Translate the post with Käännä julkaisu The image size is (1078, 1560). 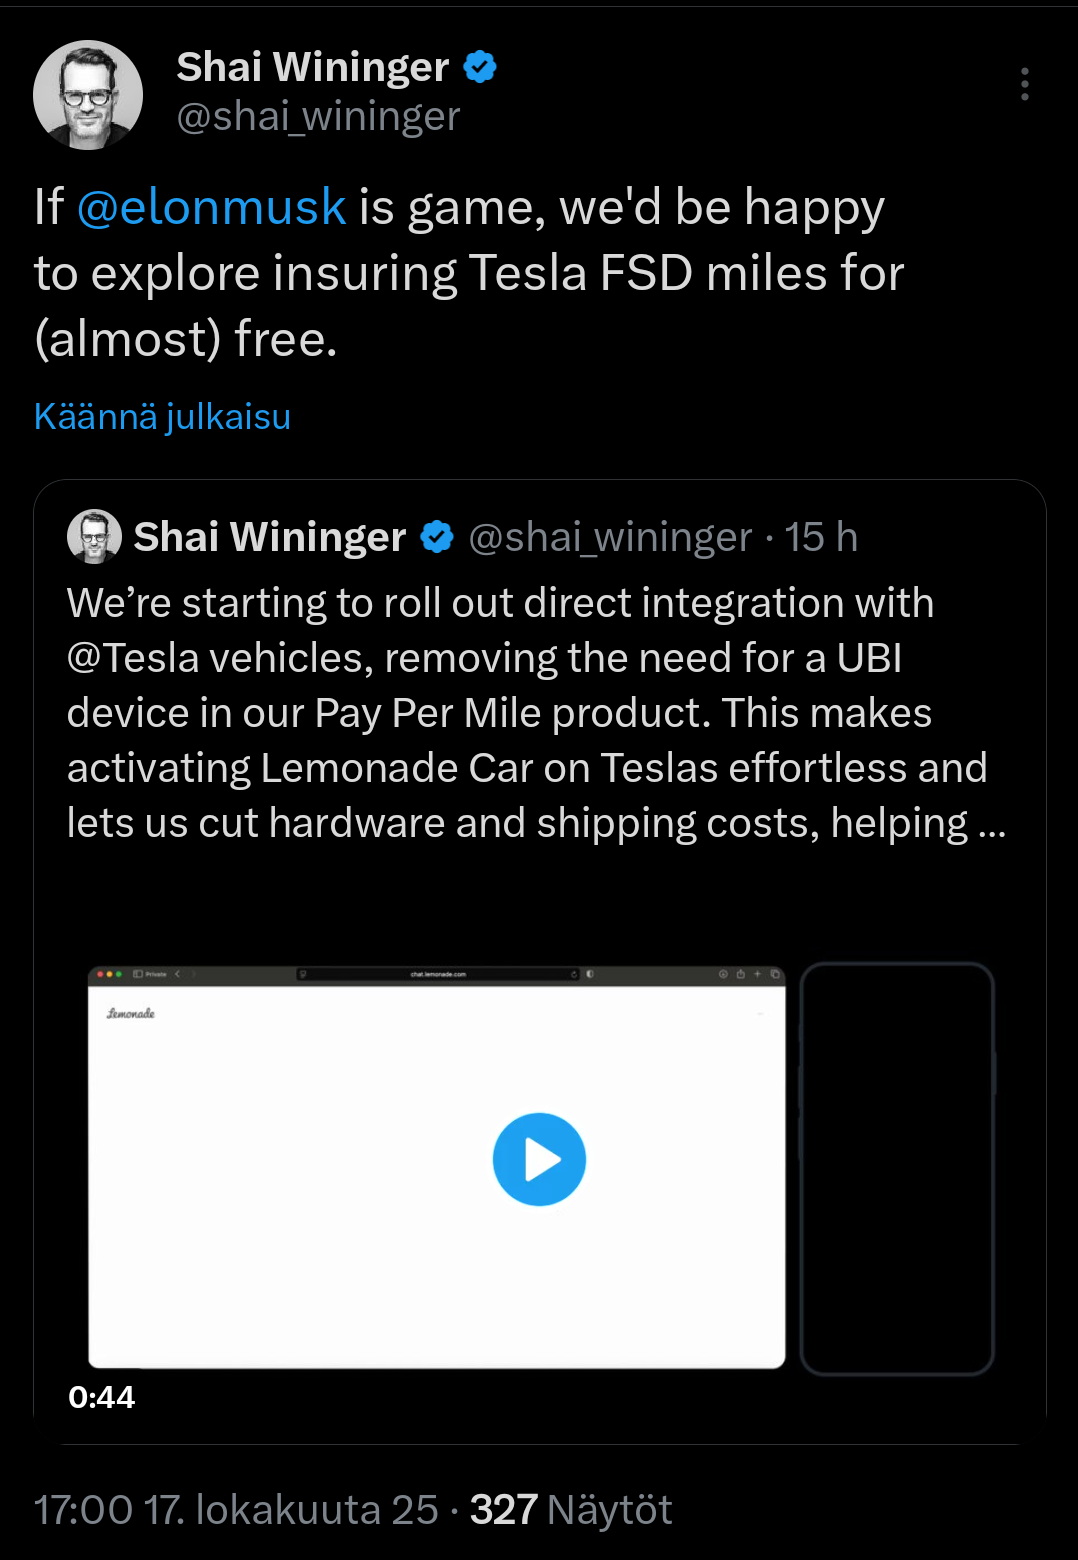click(x=162, y=416)
